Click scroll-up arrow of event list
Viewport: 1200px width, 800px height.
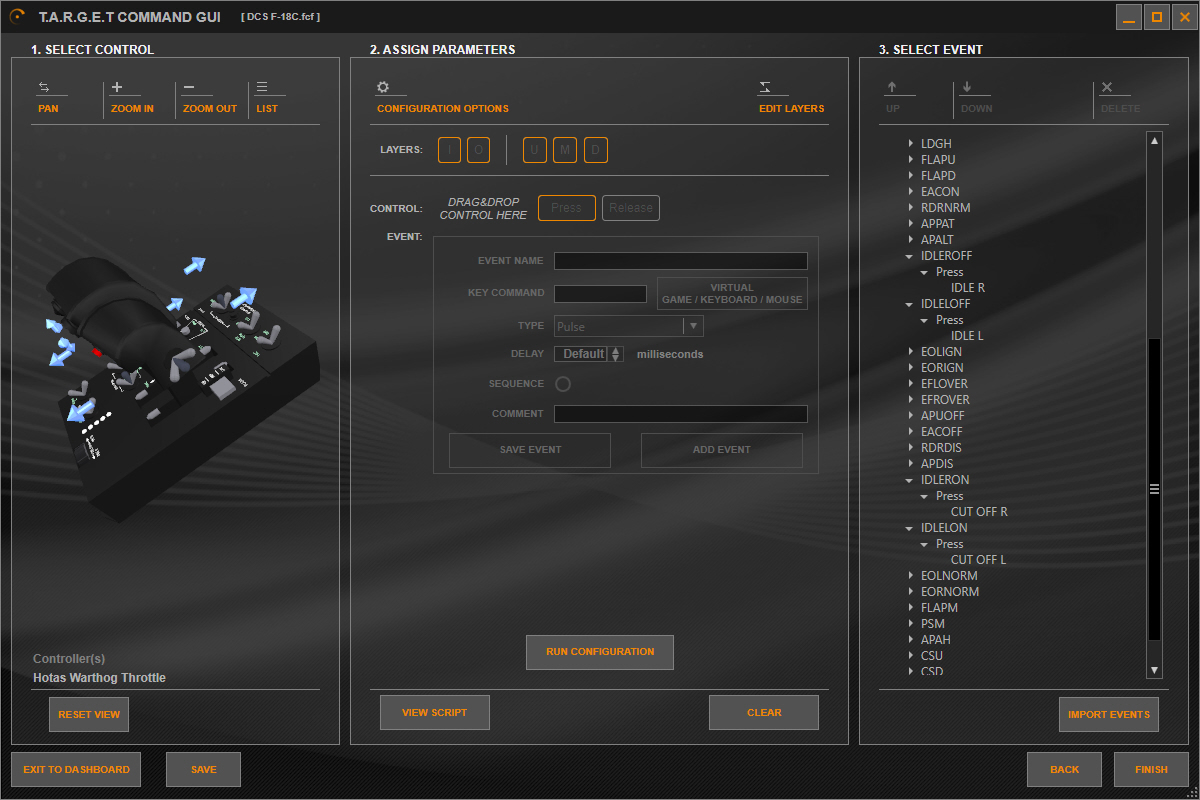click(x=1154, y=141)
